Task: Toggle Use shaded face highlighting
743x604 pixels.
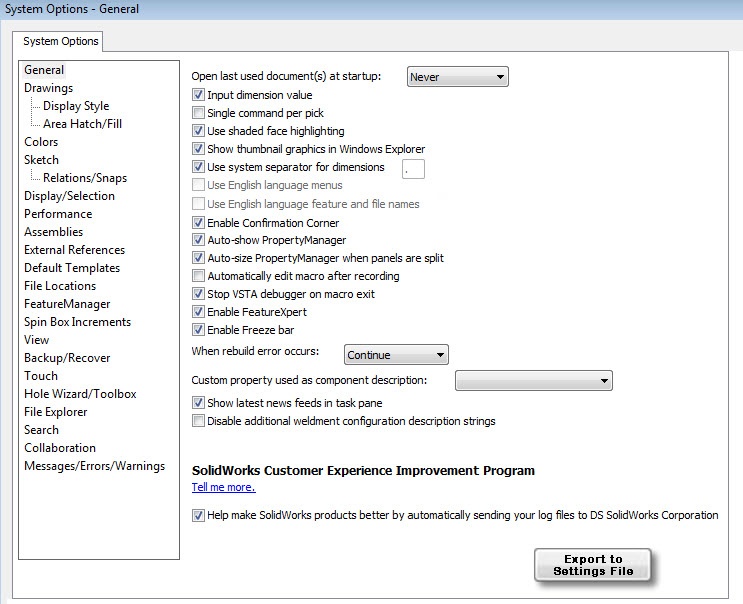Action: point(198,131)
